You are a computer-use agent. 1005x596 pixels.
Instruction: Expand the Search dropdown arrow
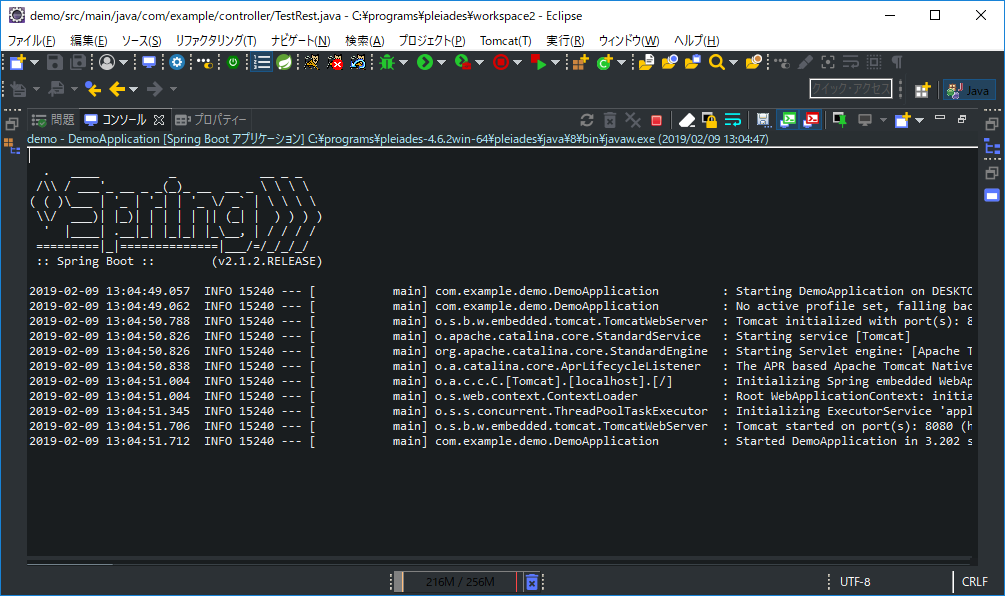[x=733, y=63]
